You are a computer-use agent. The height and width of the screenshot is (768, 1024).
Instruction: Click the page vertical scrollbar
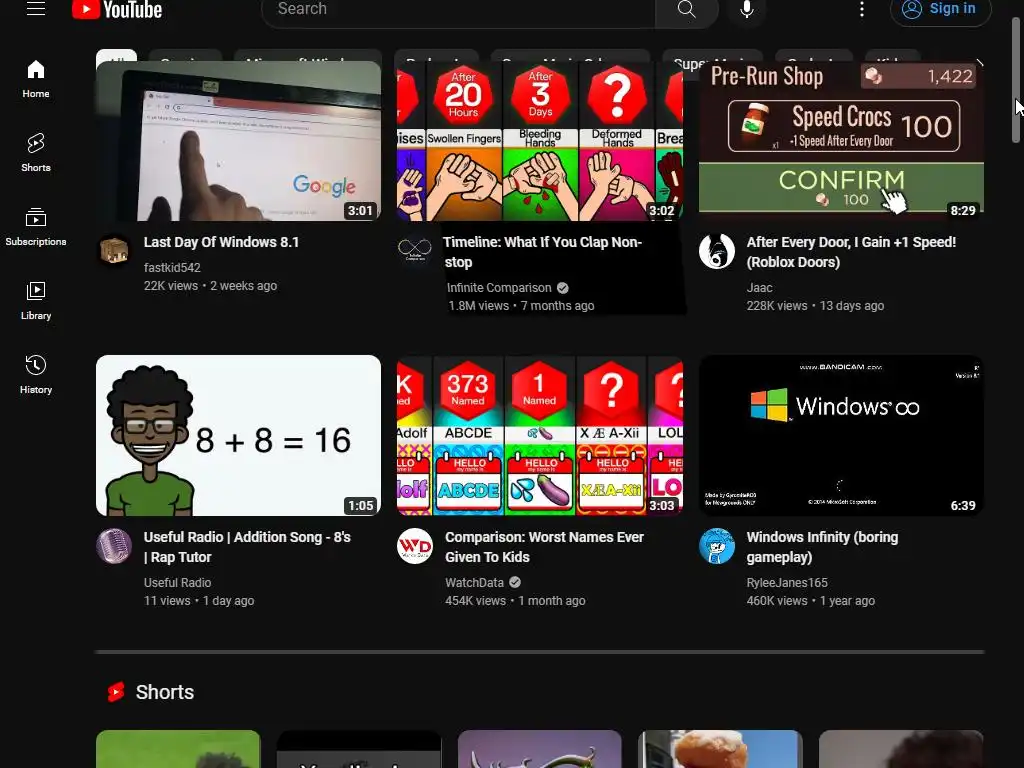click(x=1016, y=78)
